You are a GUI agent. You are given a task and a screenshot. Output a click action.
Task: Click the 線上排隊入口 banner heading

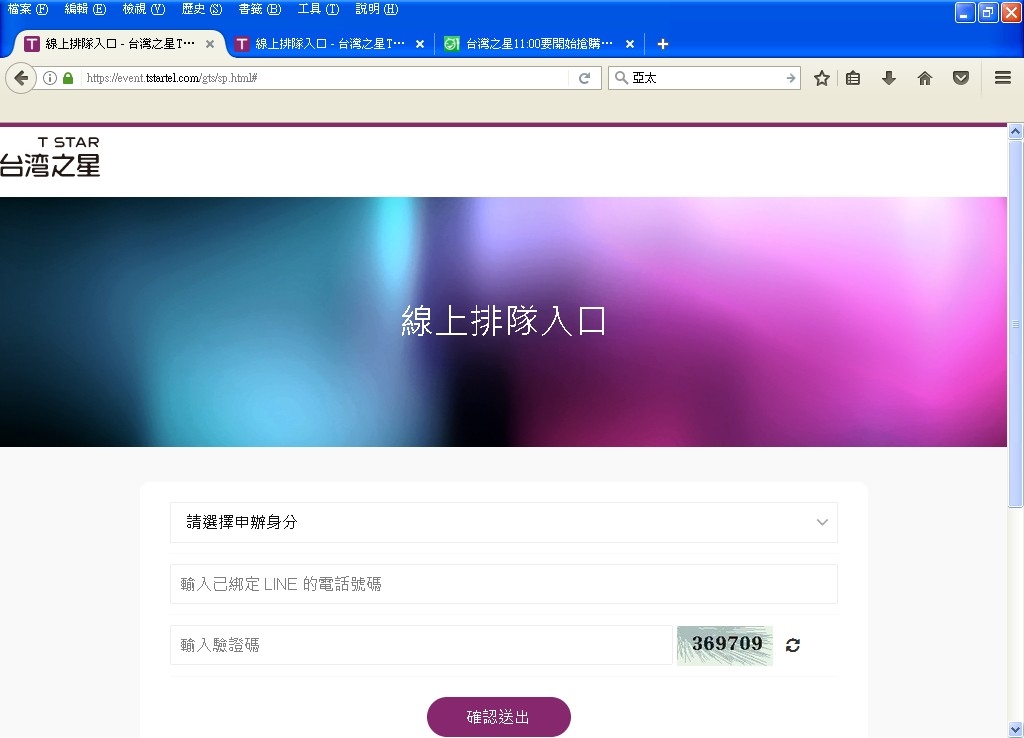(x=504, y=321)
